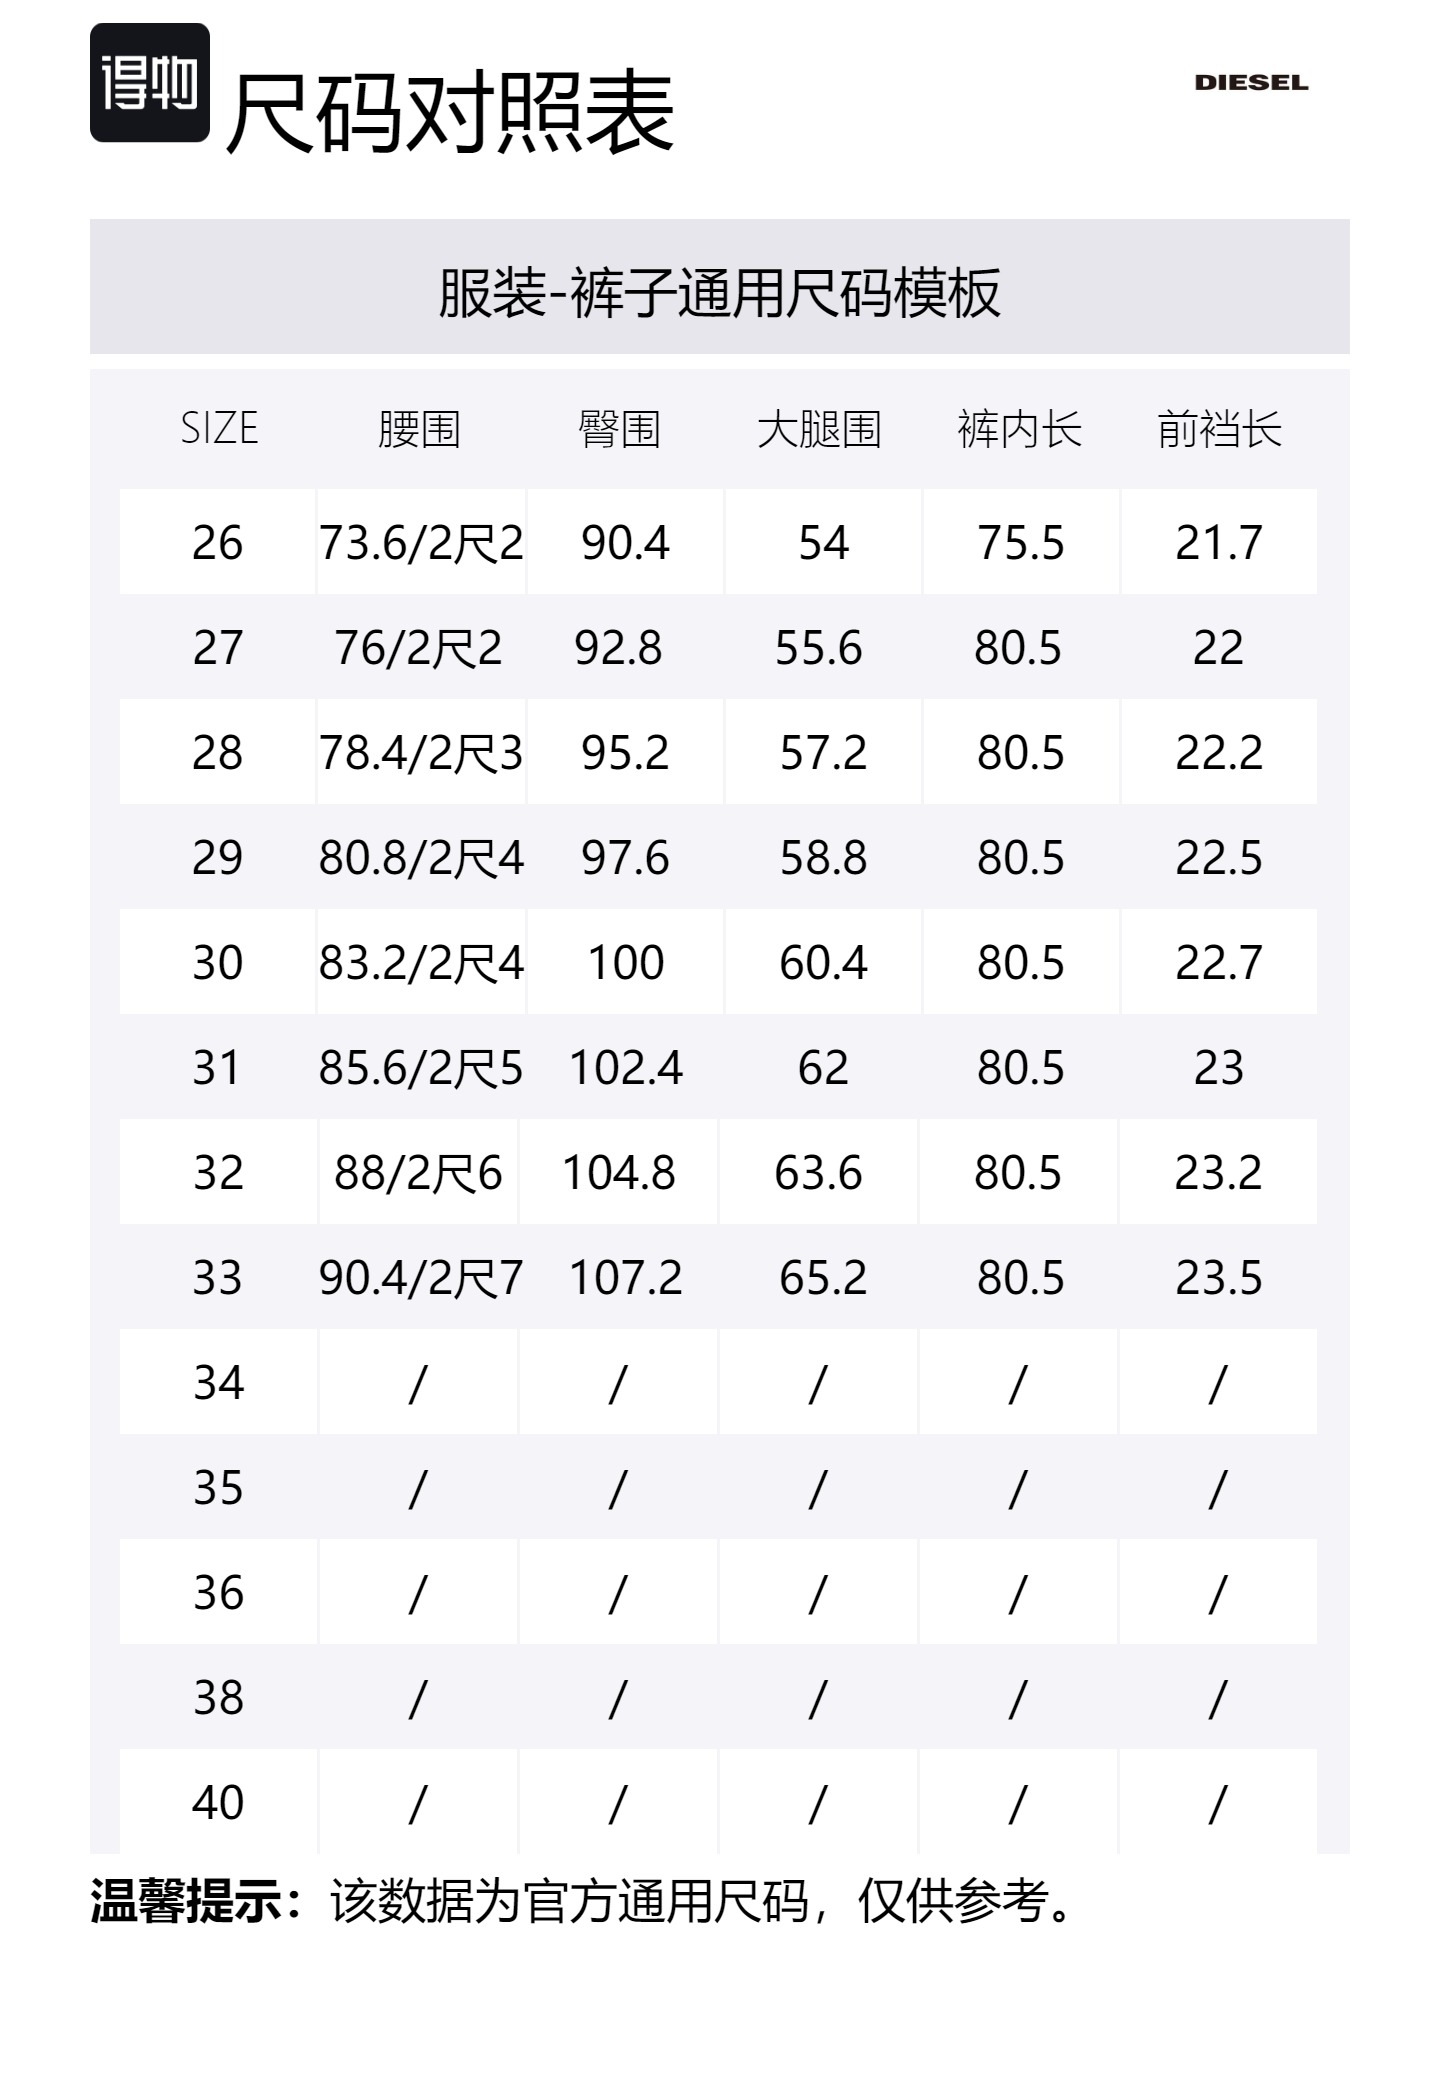1443x2076 pixels.
Task: Click the 裤内长 column header
Action: (1019, 429)
